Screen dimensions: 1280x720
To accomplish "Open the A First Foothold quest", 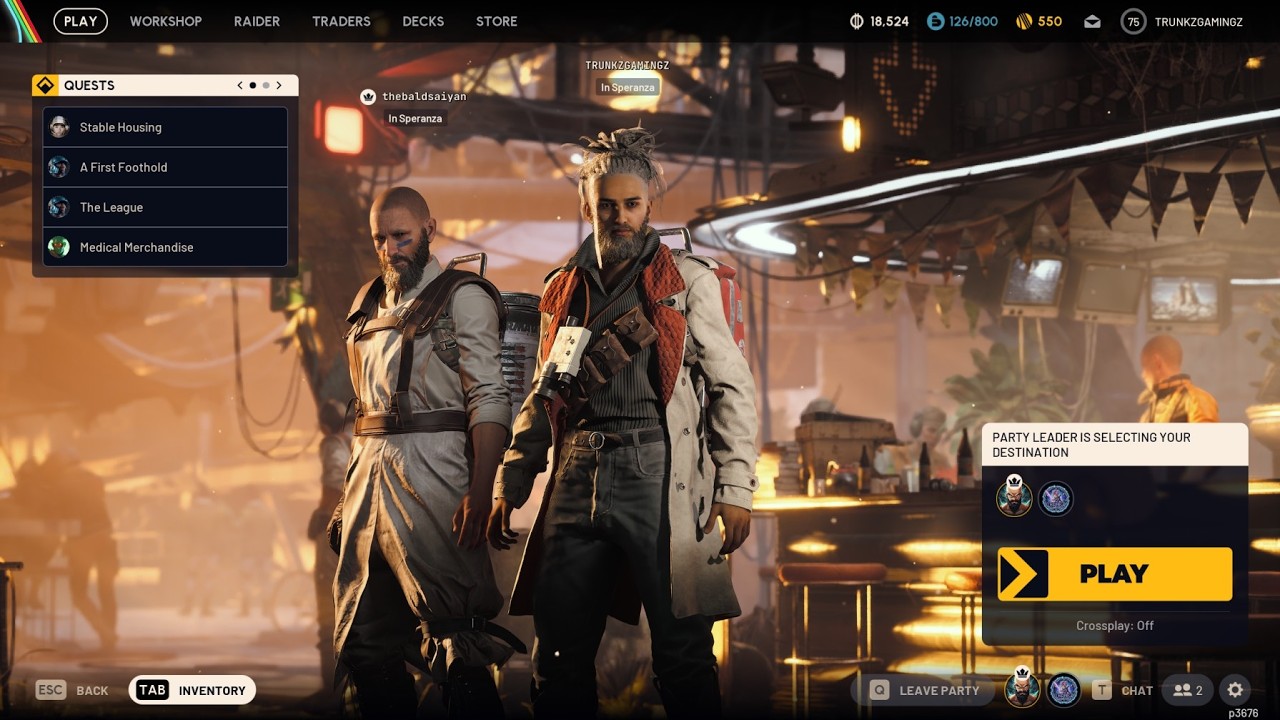I will [x=165, y=167].
